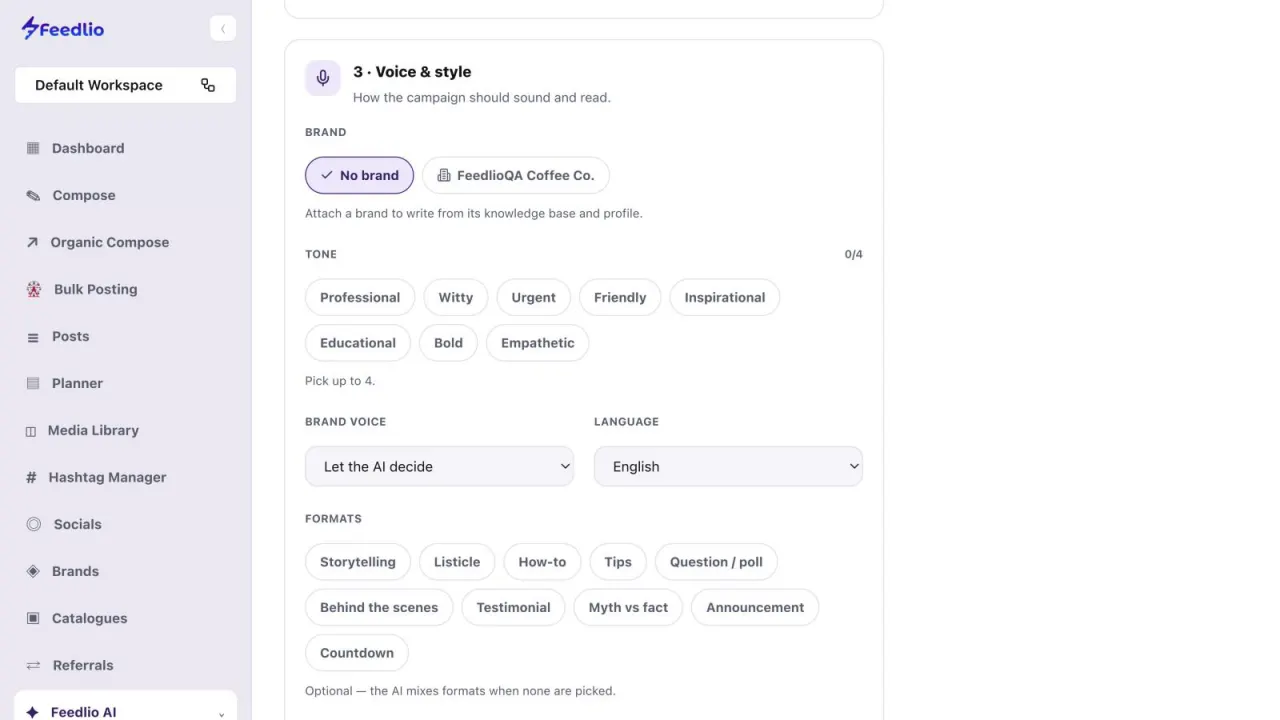1280x720 pixels.
Task: Select the Question / poll format
Action: (716, 562)
